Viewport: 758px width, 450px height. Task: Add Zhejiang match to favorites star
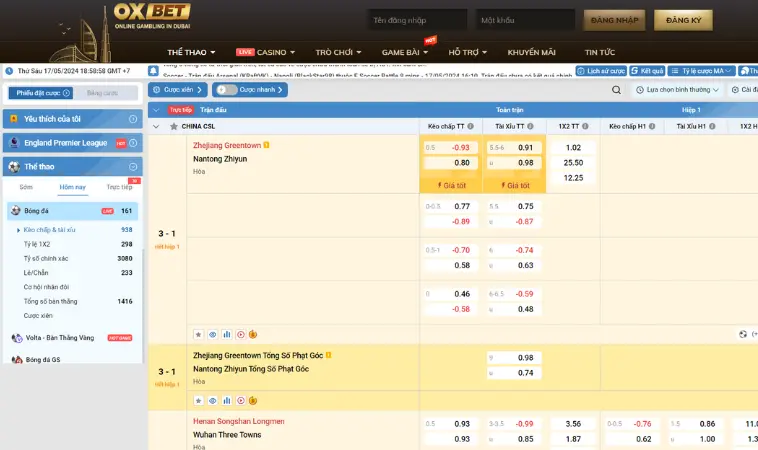tap(198, 333)
